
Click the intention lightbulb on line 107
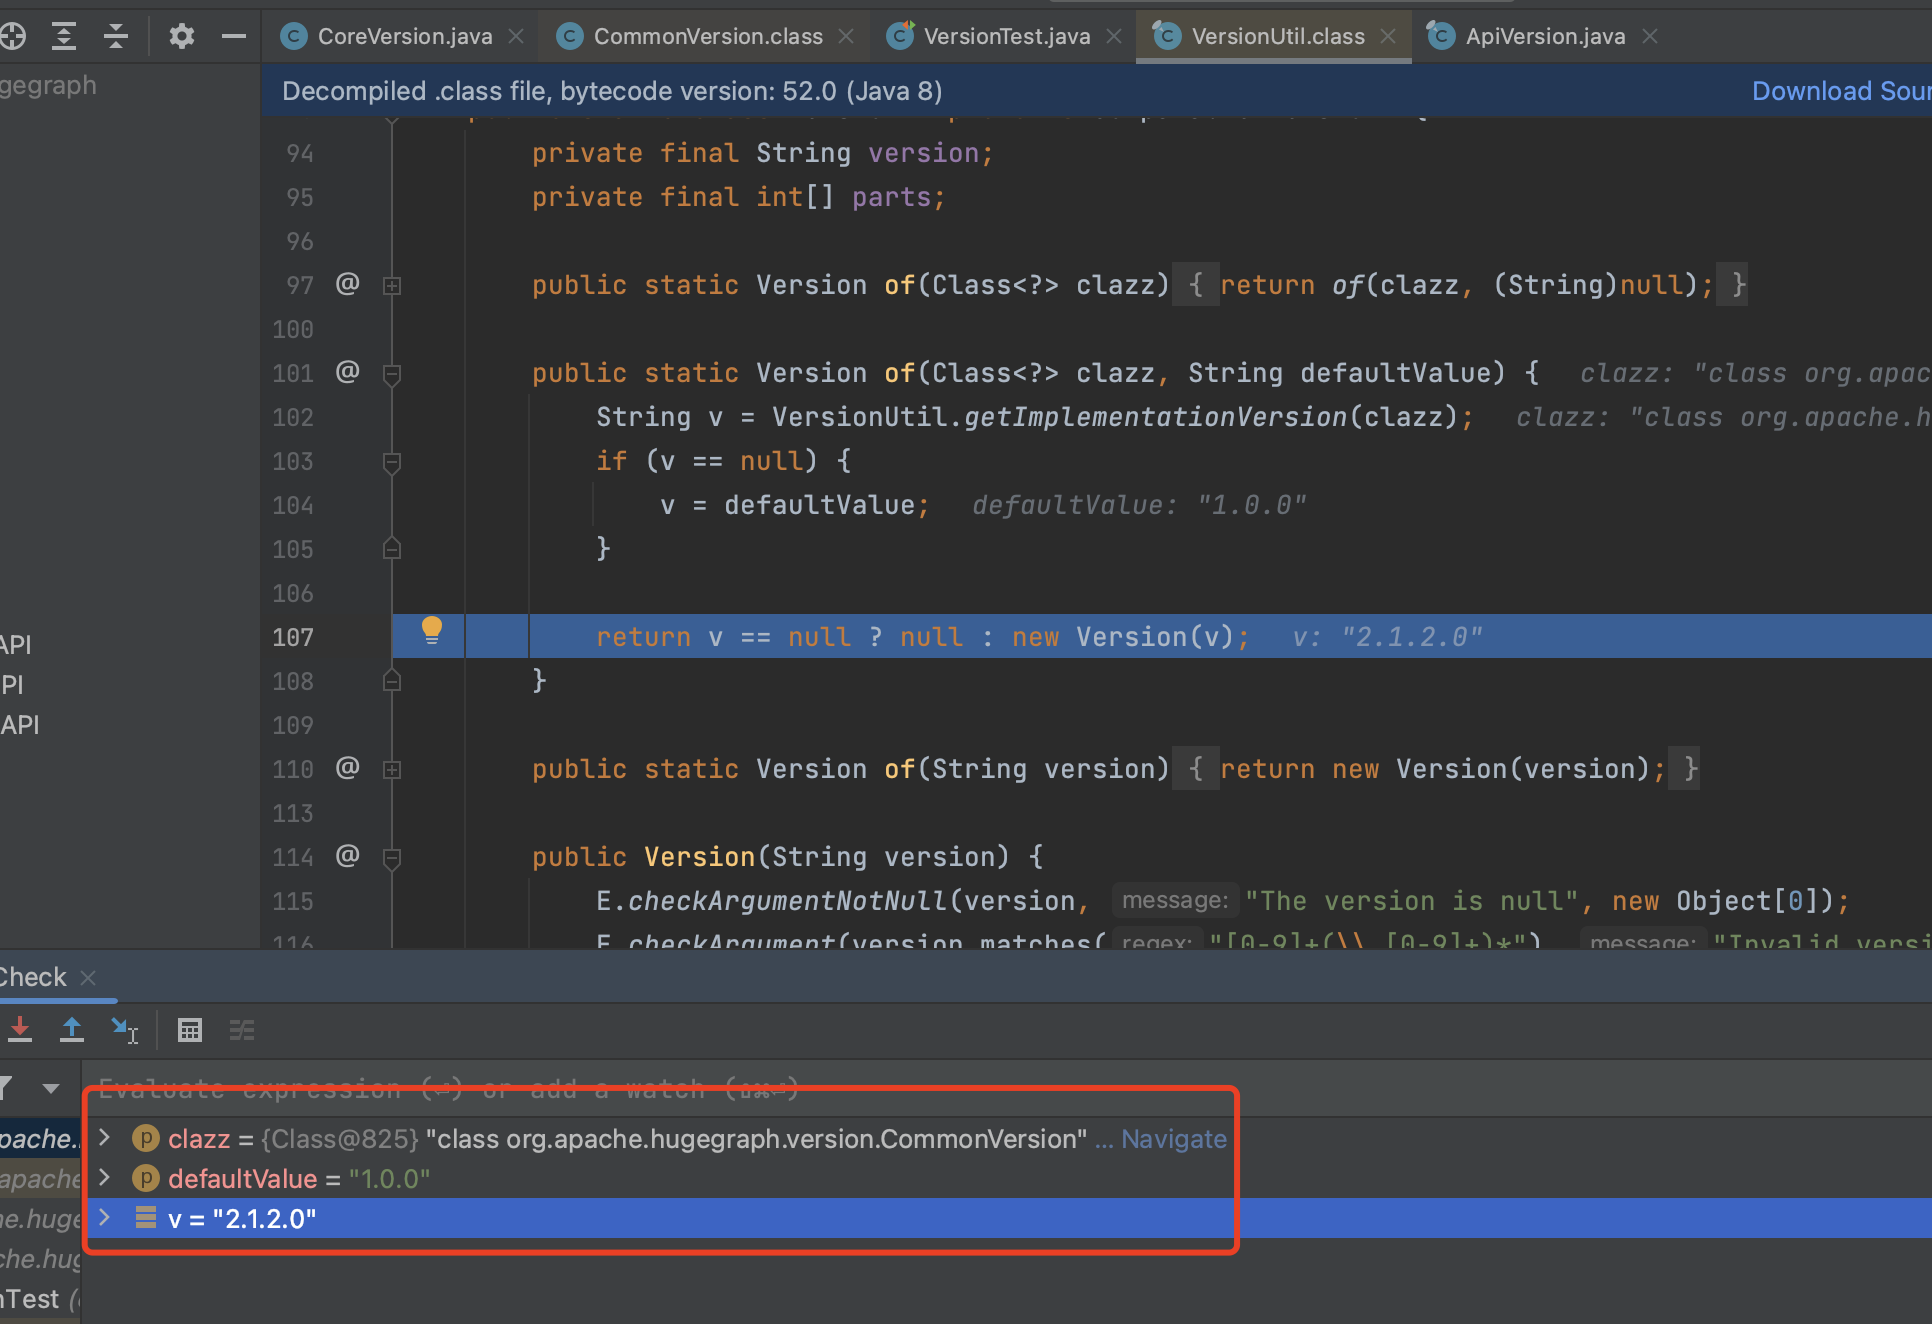[x=432, y=629]
